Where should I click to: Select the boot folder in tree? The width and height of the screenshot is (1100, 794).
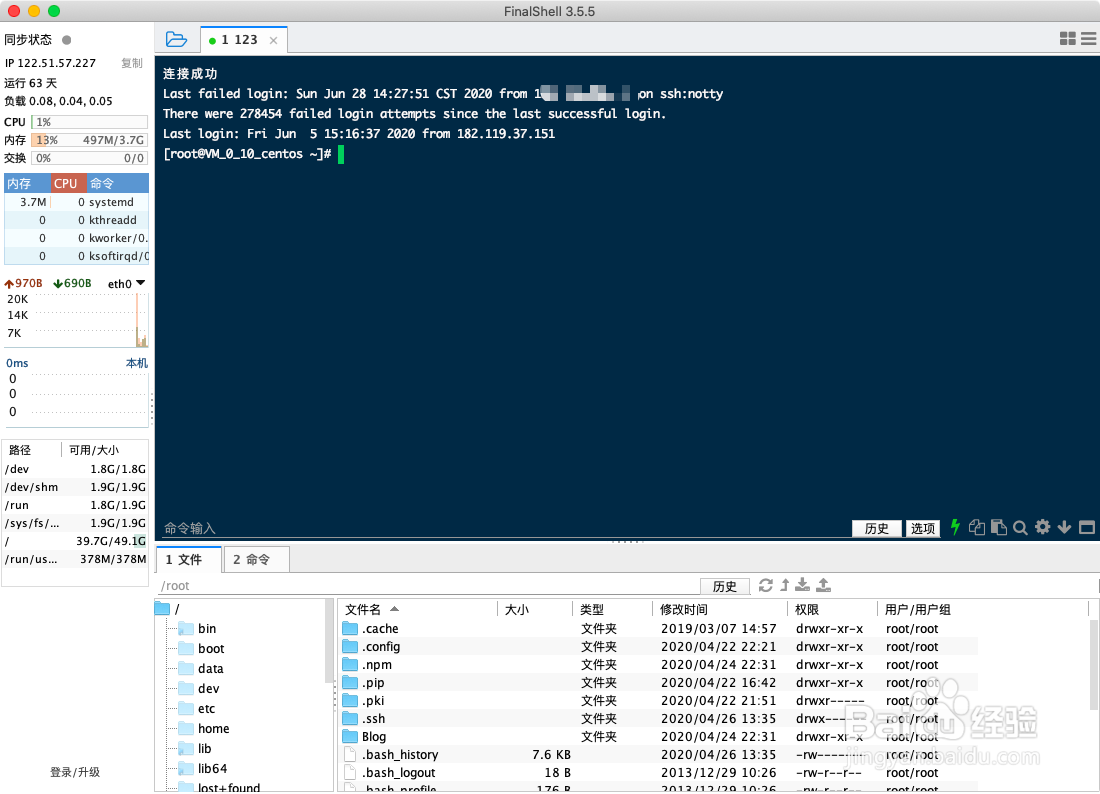point(201,648)
